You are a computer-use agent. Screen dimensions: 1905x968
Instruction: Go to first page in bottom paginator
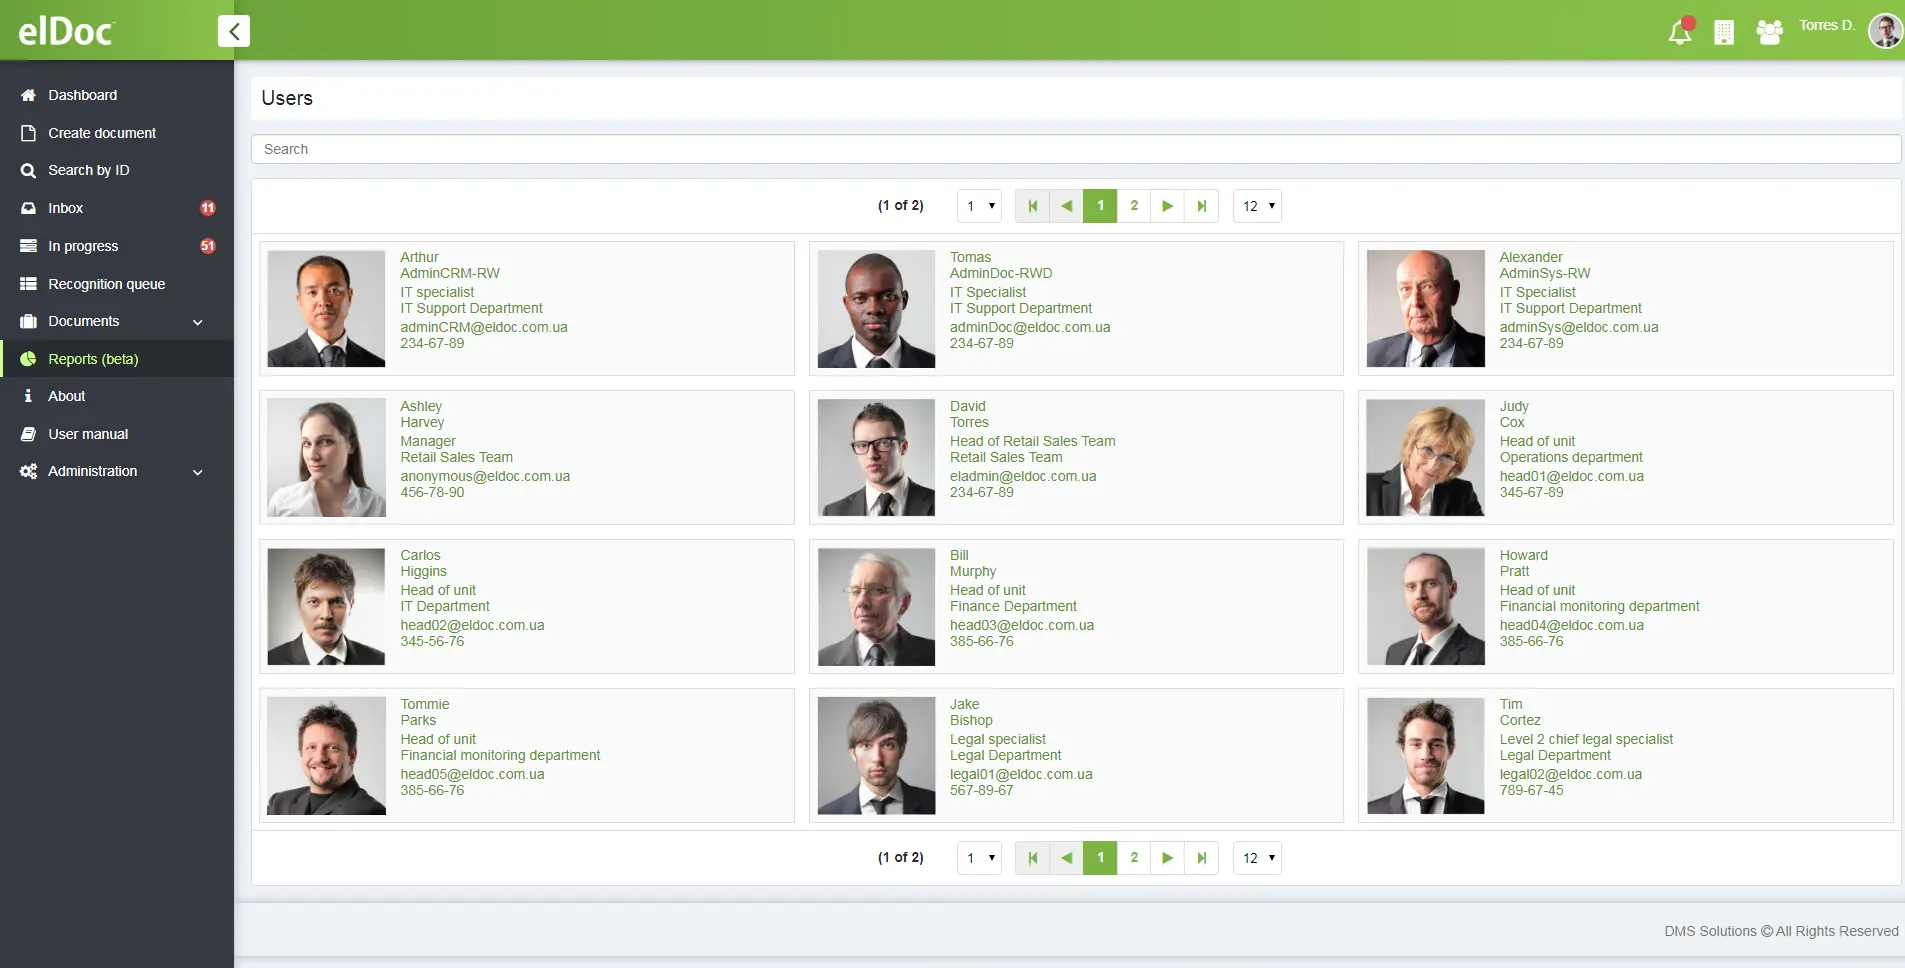(1032, 858)
